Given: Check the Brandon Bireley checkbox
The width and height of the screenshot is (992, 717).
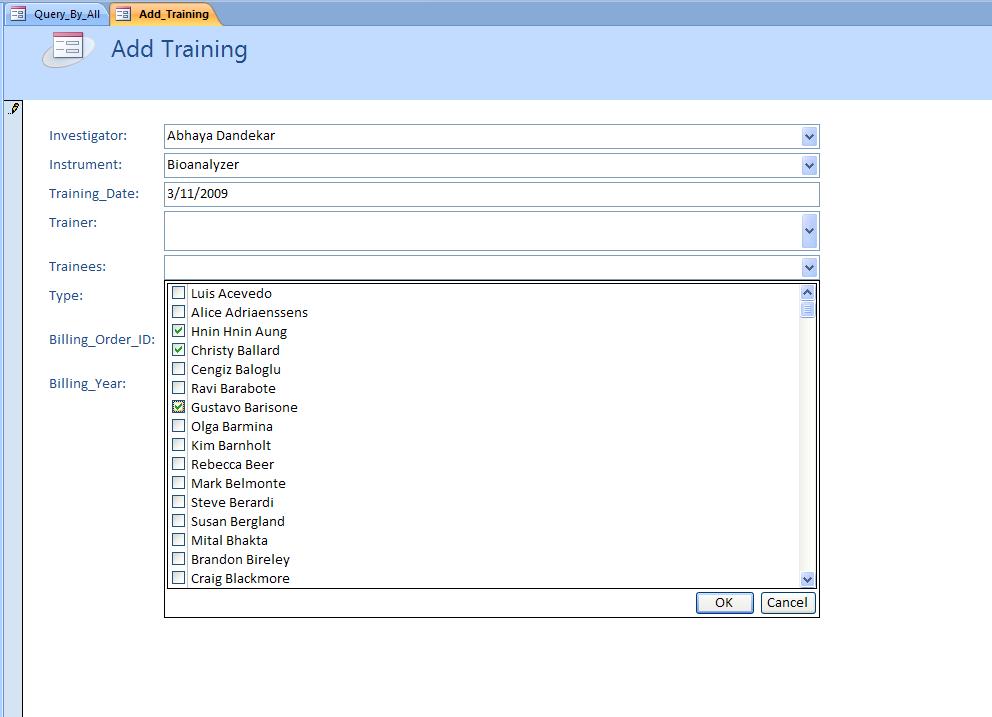Looking at the screenshot, I should (x=179, y=558).
